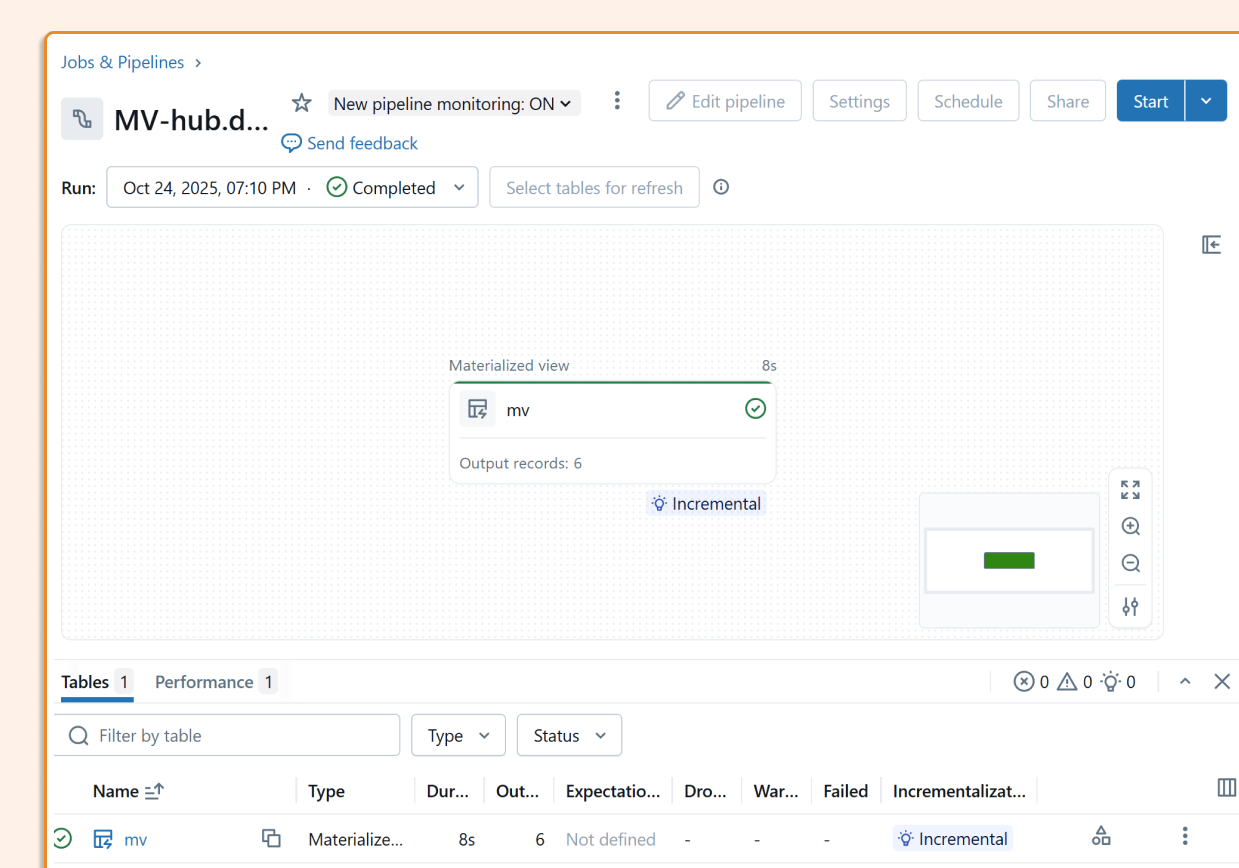Open the pipeline three-dot overflow menu
1239x868 pixels.
[x=617, y=101]
